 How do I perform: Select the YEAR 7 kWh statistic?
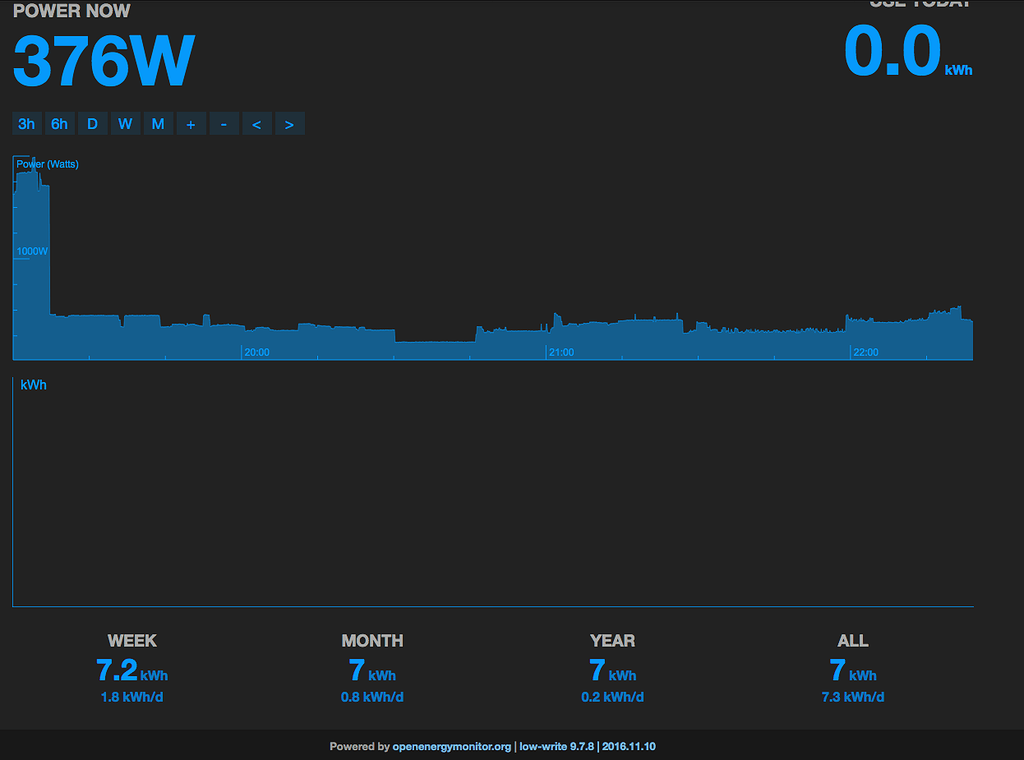(612, 670)
